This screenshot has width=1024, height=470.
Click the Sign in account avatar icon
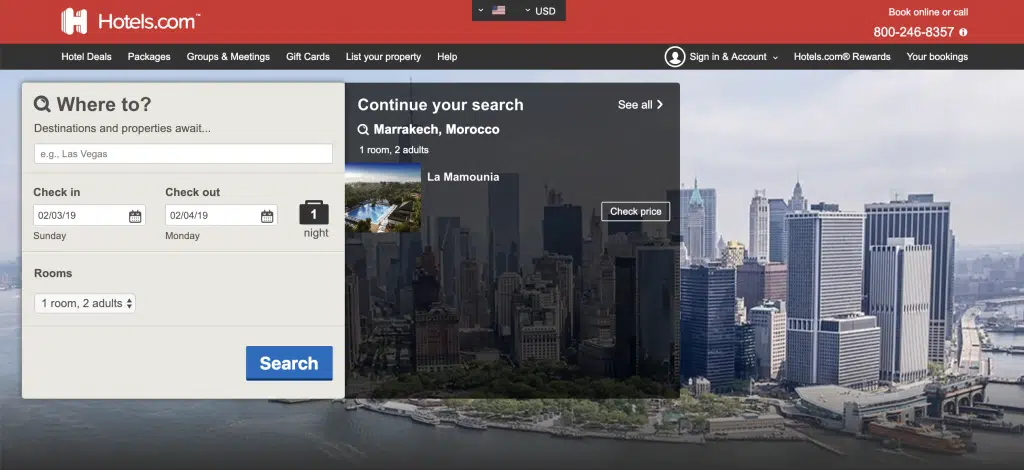(x=675, y=57)
